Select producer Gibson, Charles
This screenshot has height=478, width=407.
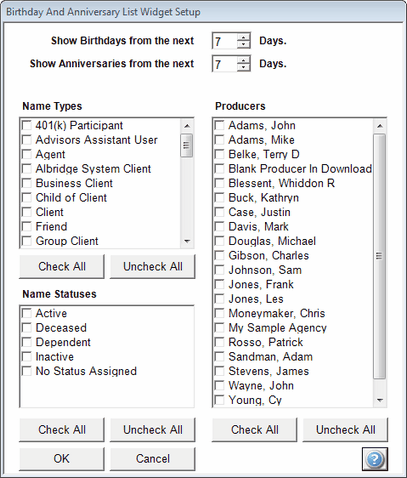[219, 255]
